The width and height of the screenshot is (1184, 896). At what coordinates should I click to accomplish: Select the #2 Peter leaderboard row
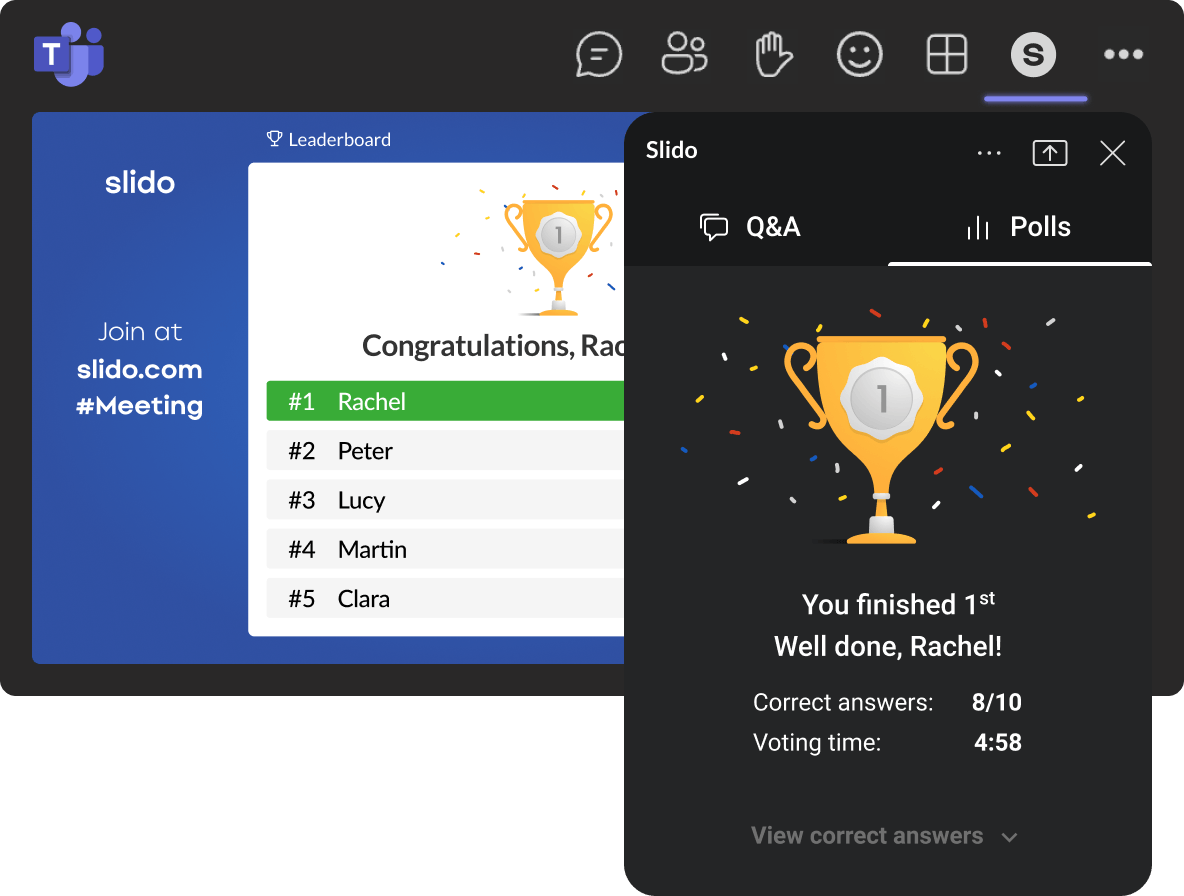pos(446,451)
